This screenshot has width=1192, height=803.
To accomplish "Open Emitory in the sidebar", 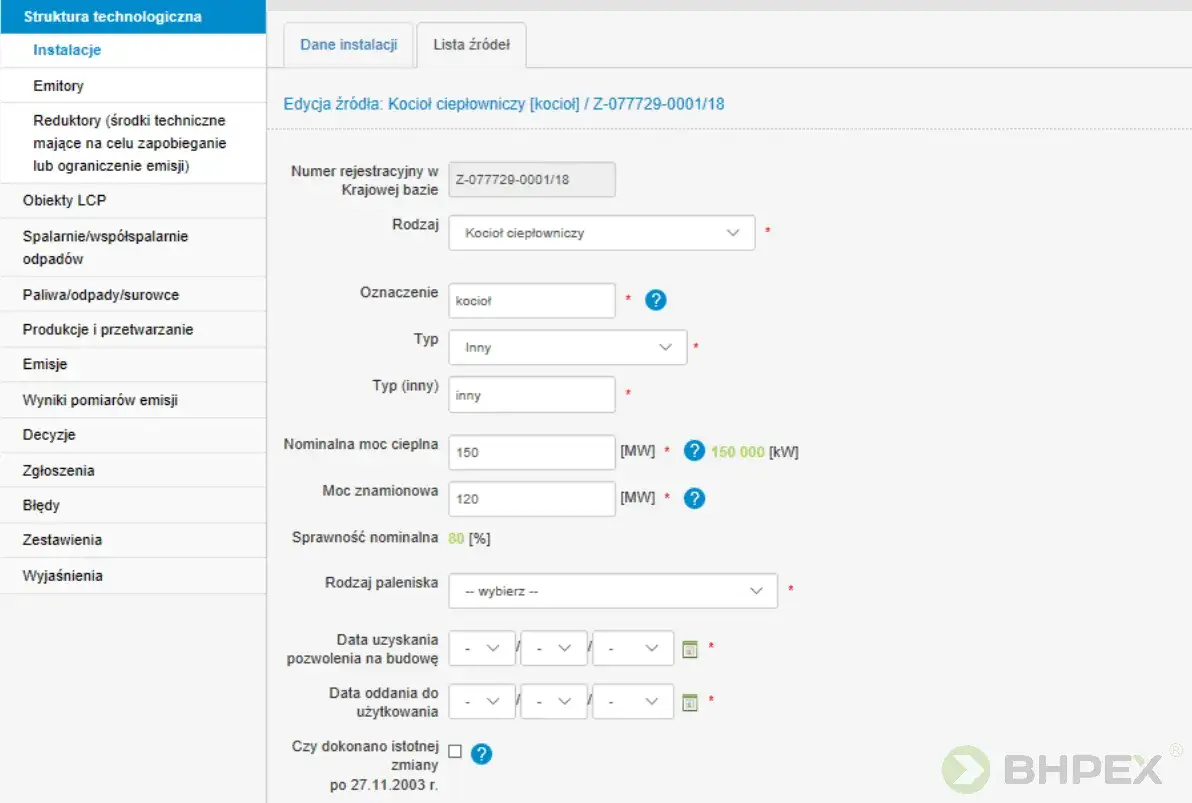I will (58, 86).
